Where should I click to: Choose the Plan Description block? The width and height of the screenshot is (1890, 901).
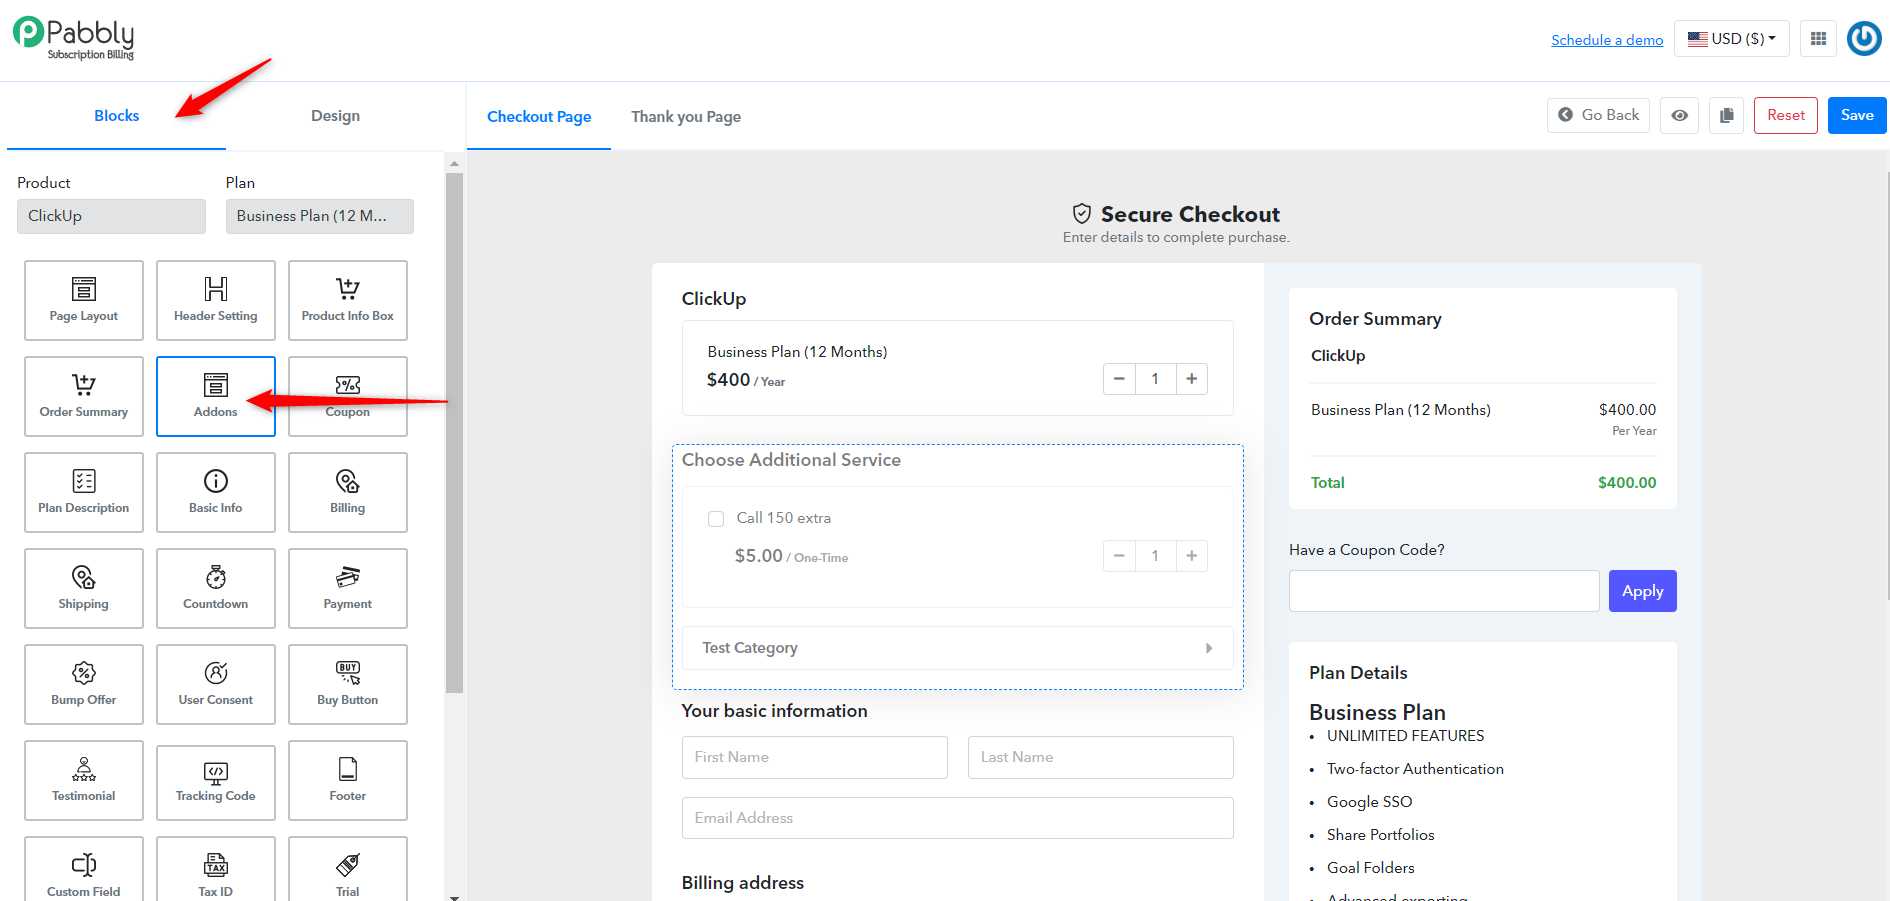[x=84, y=492]
